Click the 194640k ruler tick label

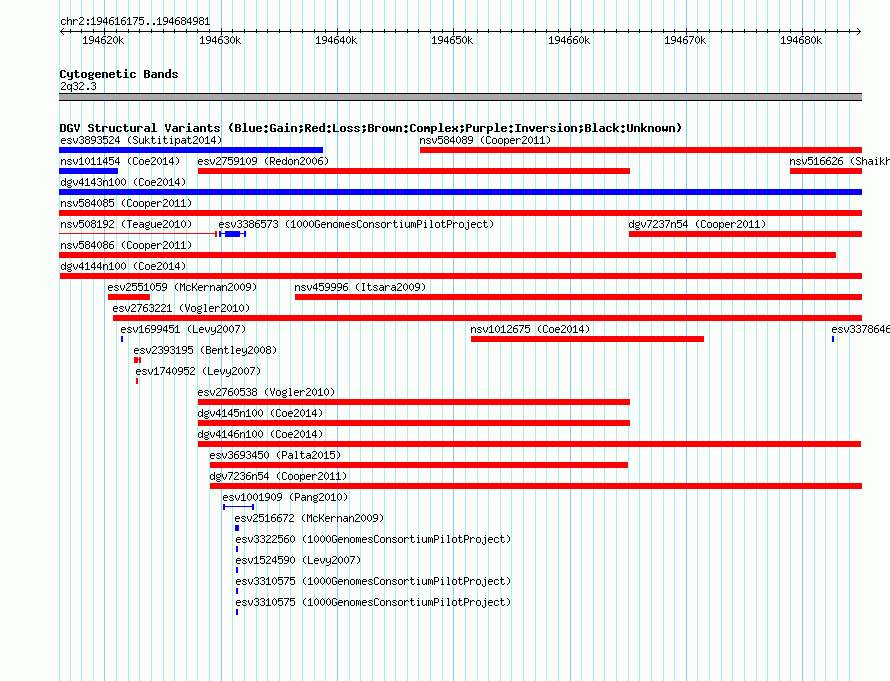point(336,40)
